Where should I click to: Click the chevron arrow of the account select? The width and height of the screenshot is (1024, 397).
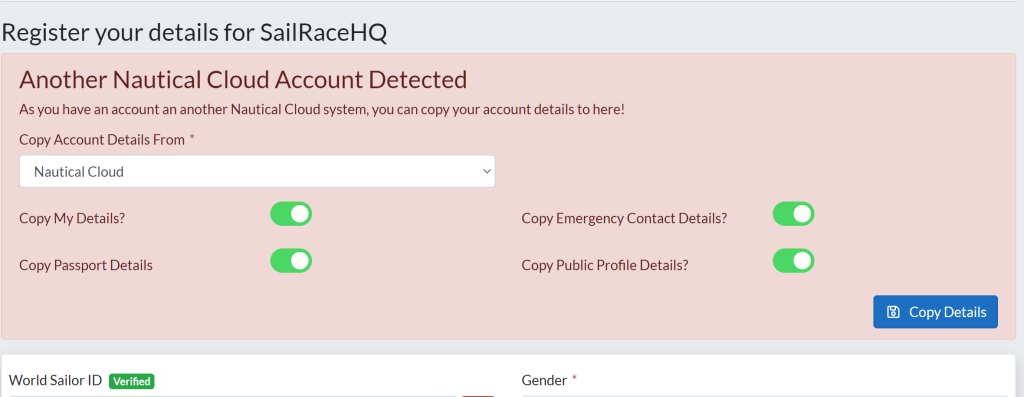pyautogui.click(x=487, y=172)
